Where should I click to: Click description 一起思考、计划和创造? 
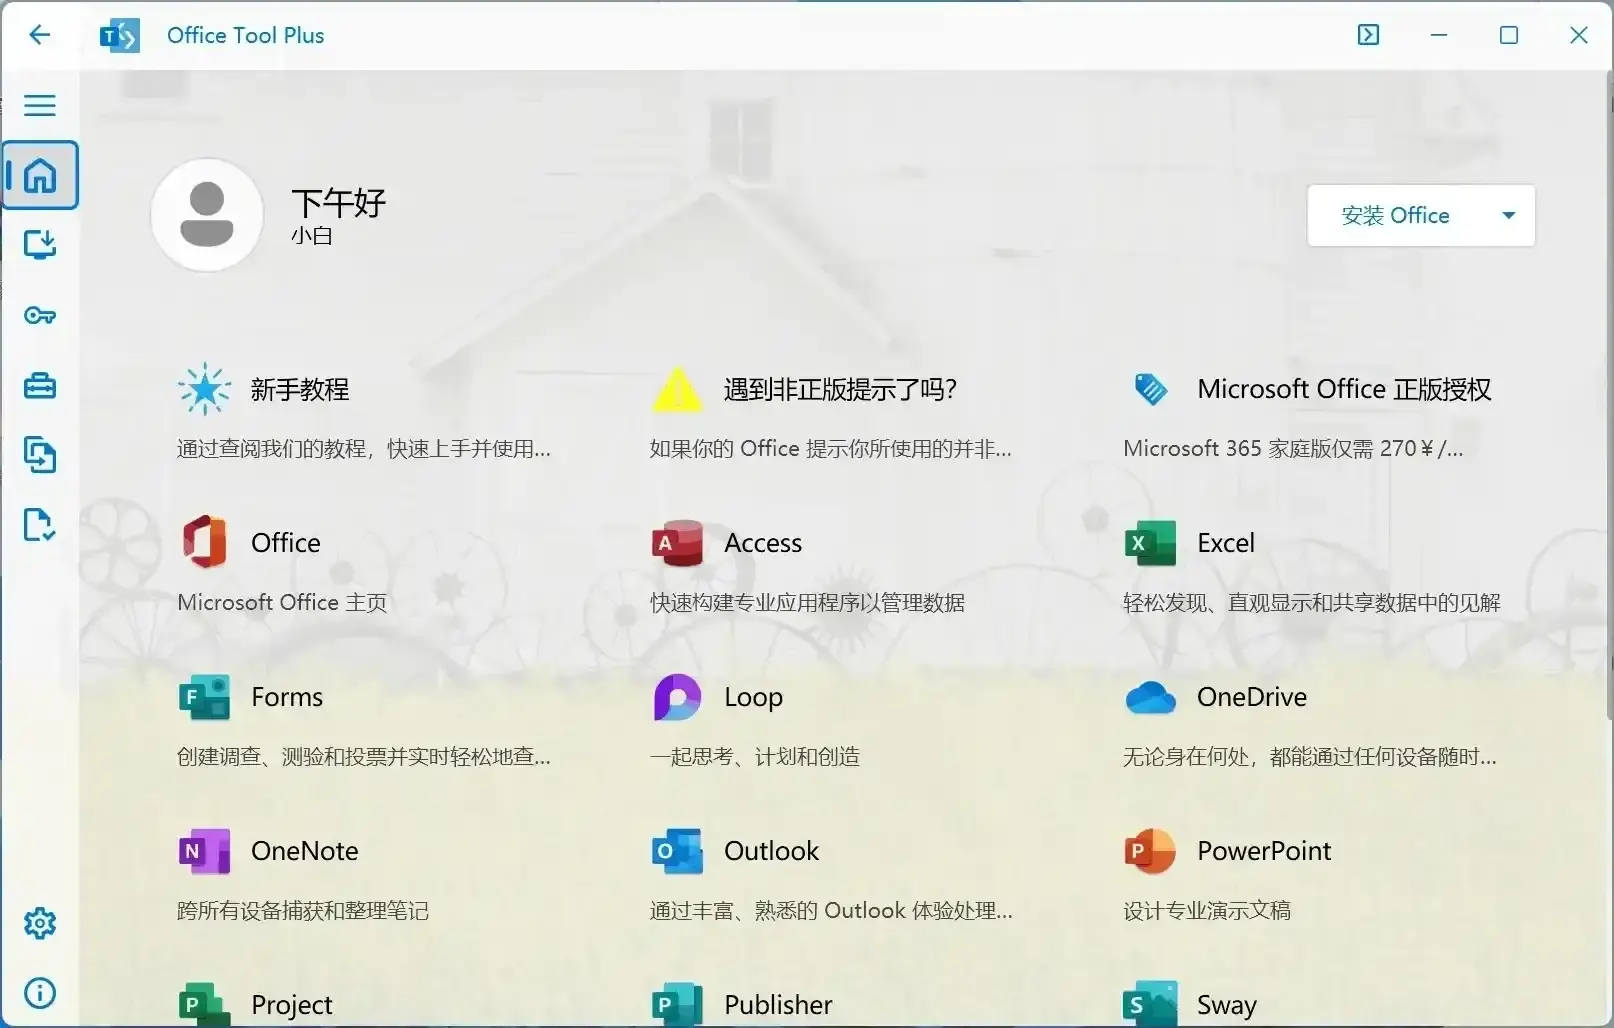[x=754, y=756]
